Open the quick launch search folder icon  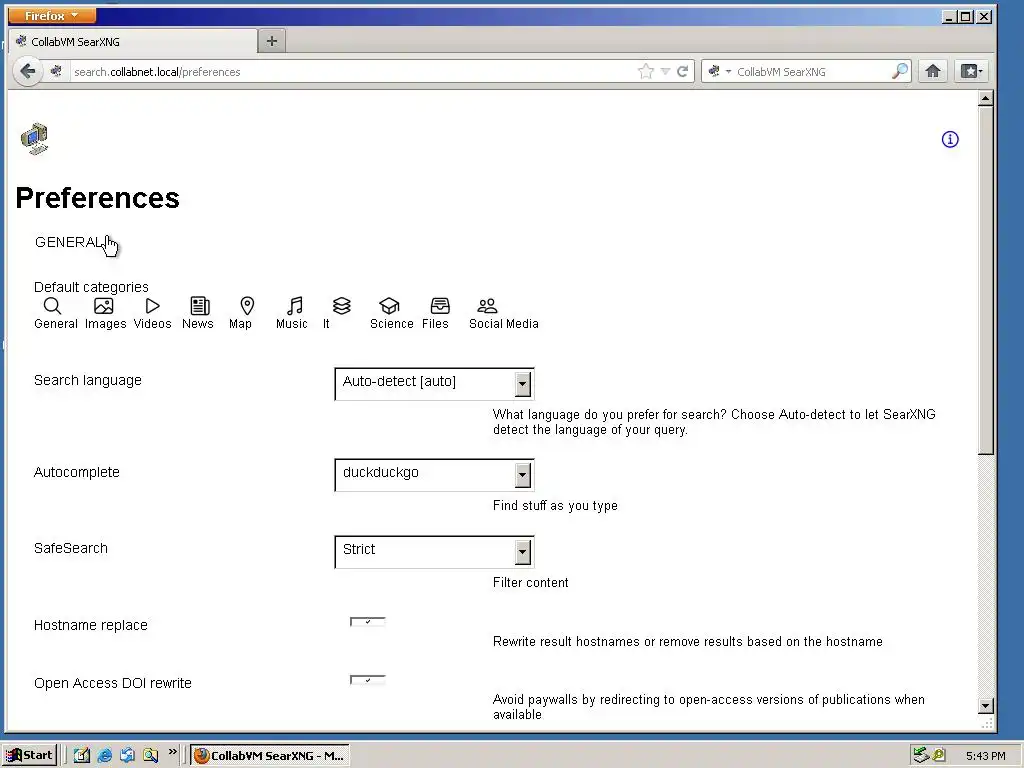151,756
